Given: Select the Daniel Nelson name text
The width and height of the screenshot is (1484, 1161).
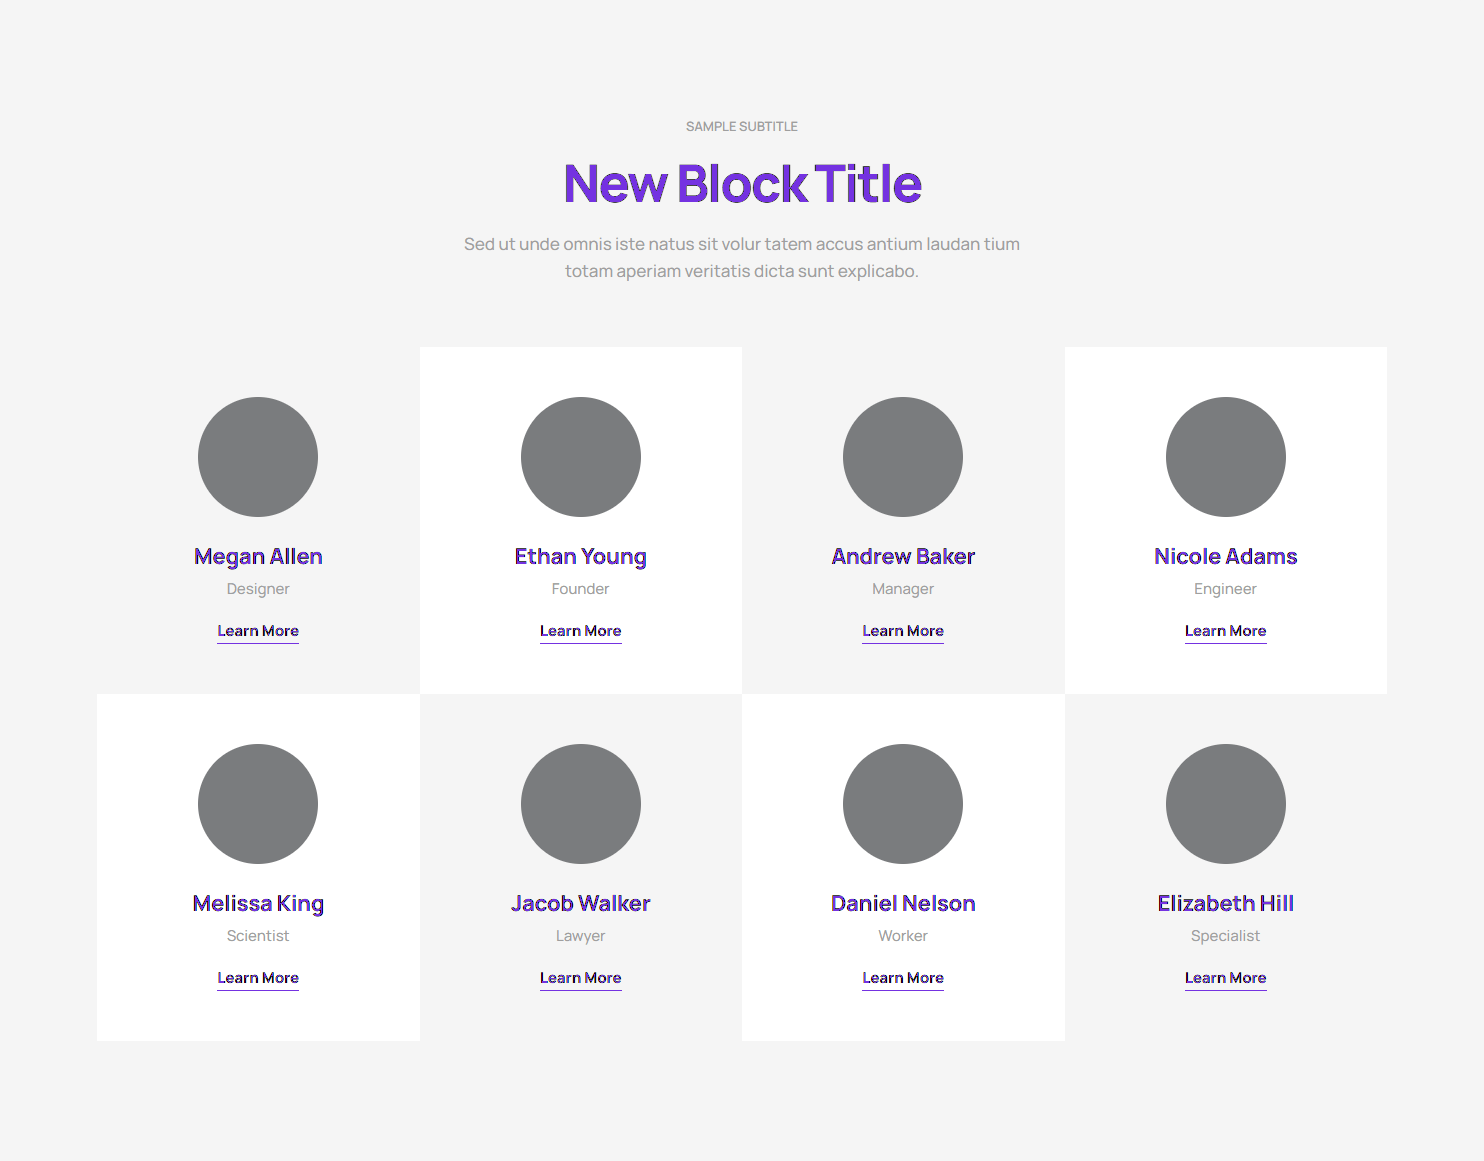Looking at the screenshot, I should [903, 904].
